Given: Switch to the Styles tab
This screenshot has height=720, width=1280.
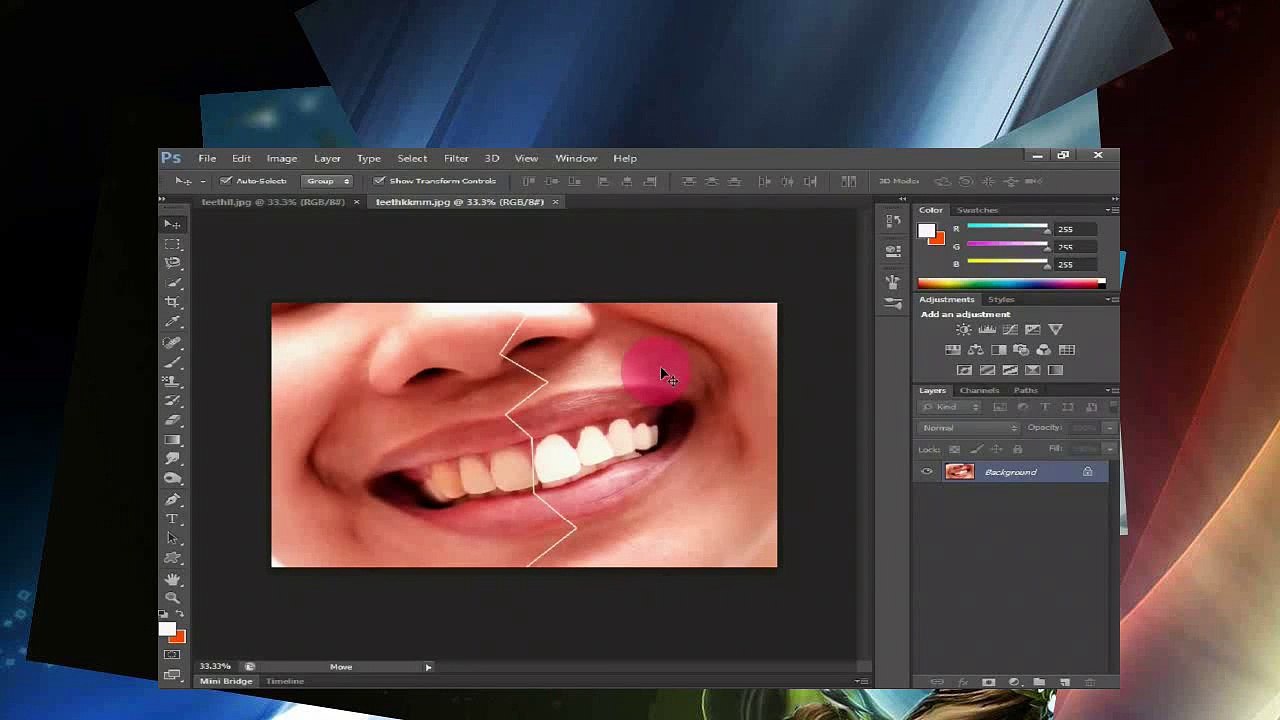Looking at the screenshot, I should [1001, 299].
